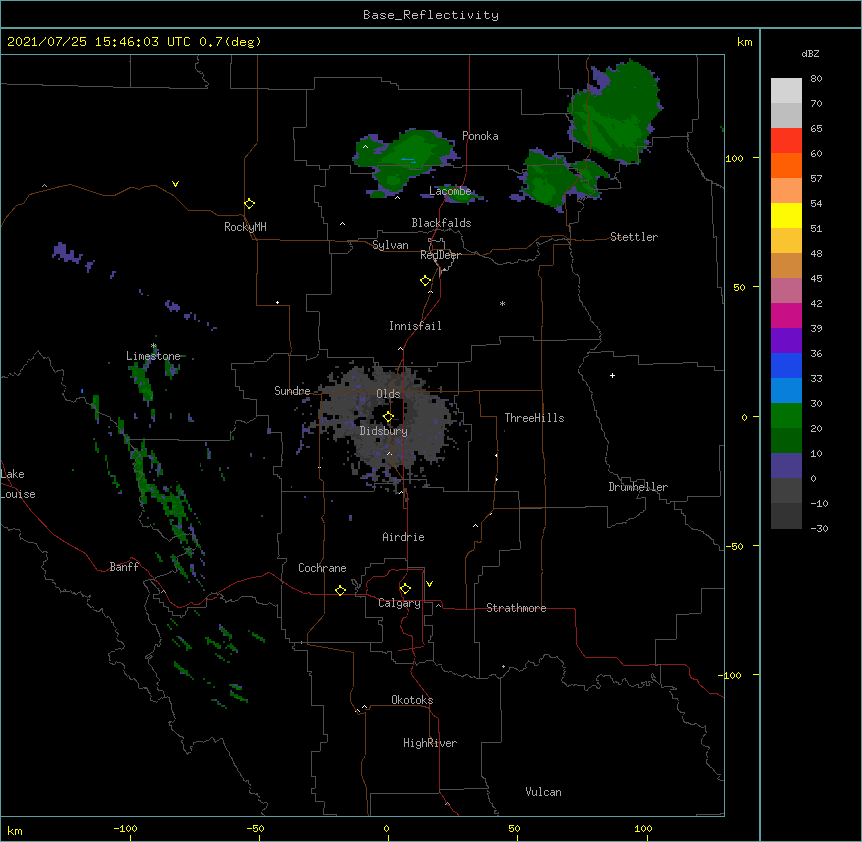Click the 'Drumheller' town label

638,487
